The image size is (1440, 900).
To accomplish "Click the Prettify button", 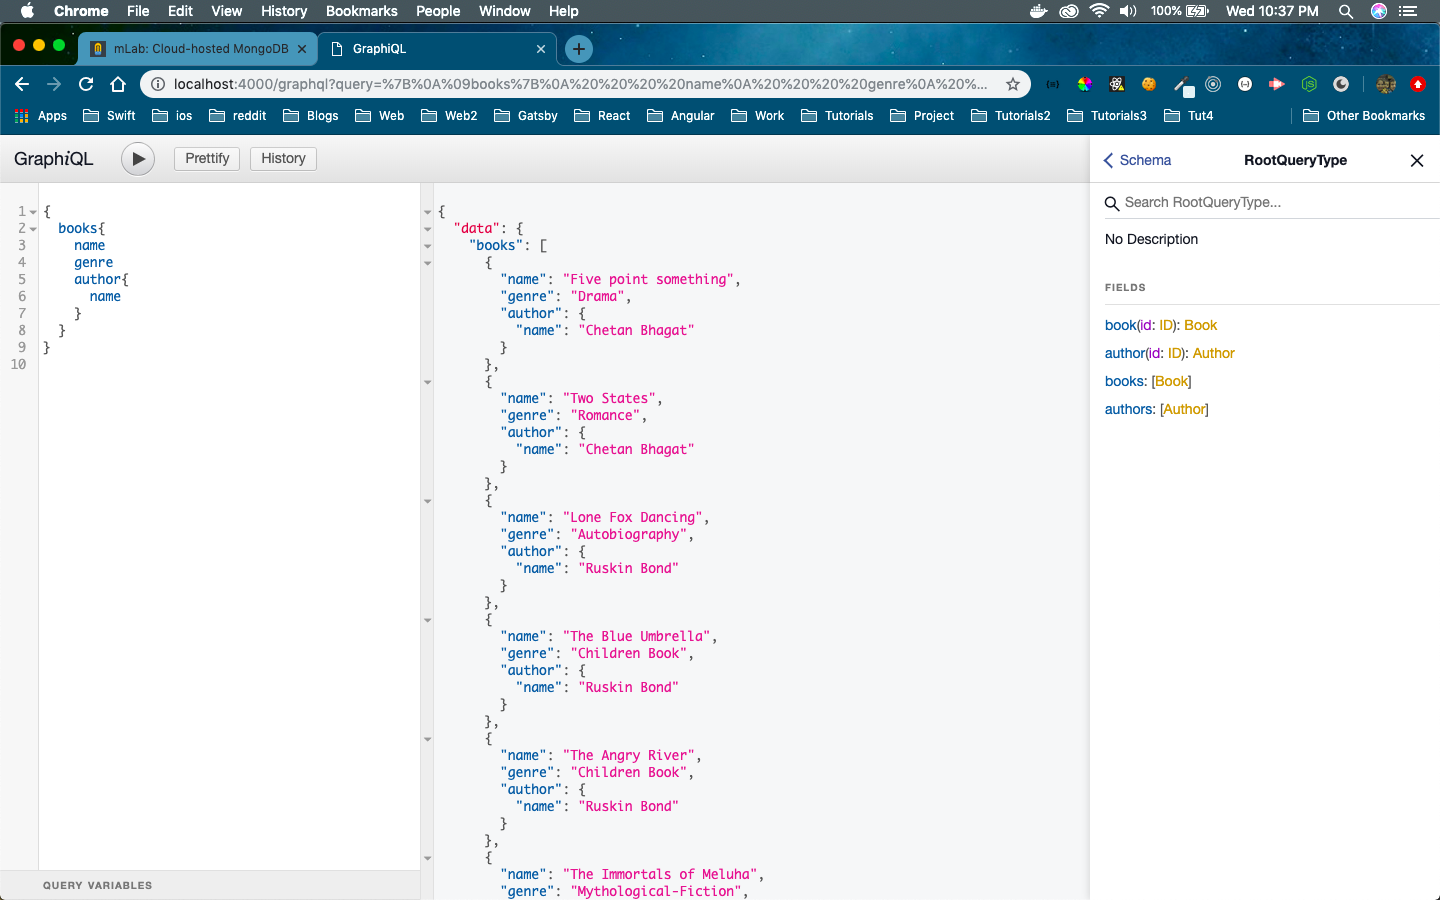I will click(207, 159).
